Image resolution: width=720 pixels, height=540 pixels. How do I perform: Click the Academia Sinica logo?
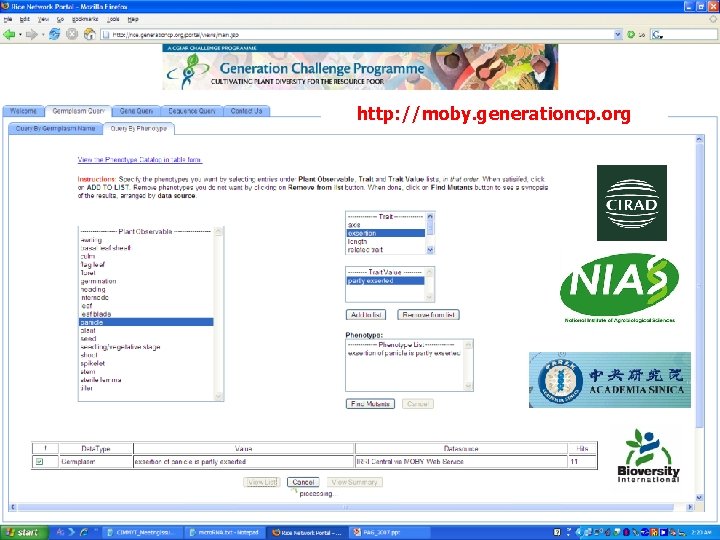610,380
